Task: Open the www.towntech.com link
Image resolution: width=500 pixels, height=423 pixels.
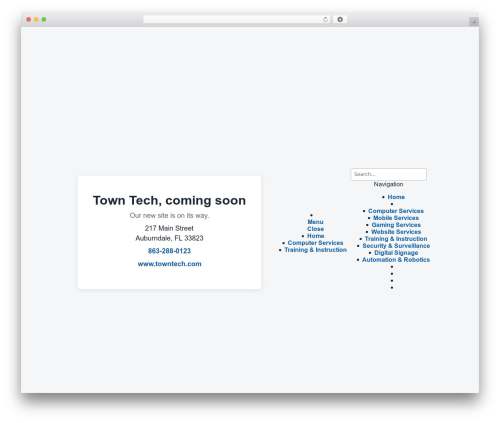Action: (x=169, y=264)
